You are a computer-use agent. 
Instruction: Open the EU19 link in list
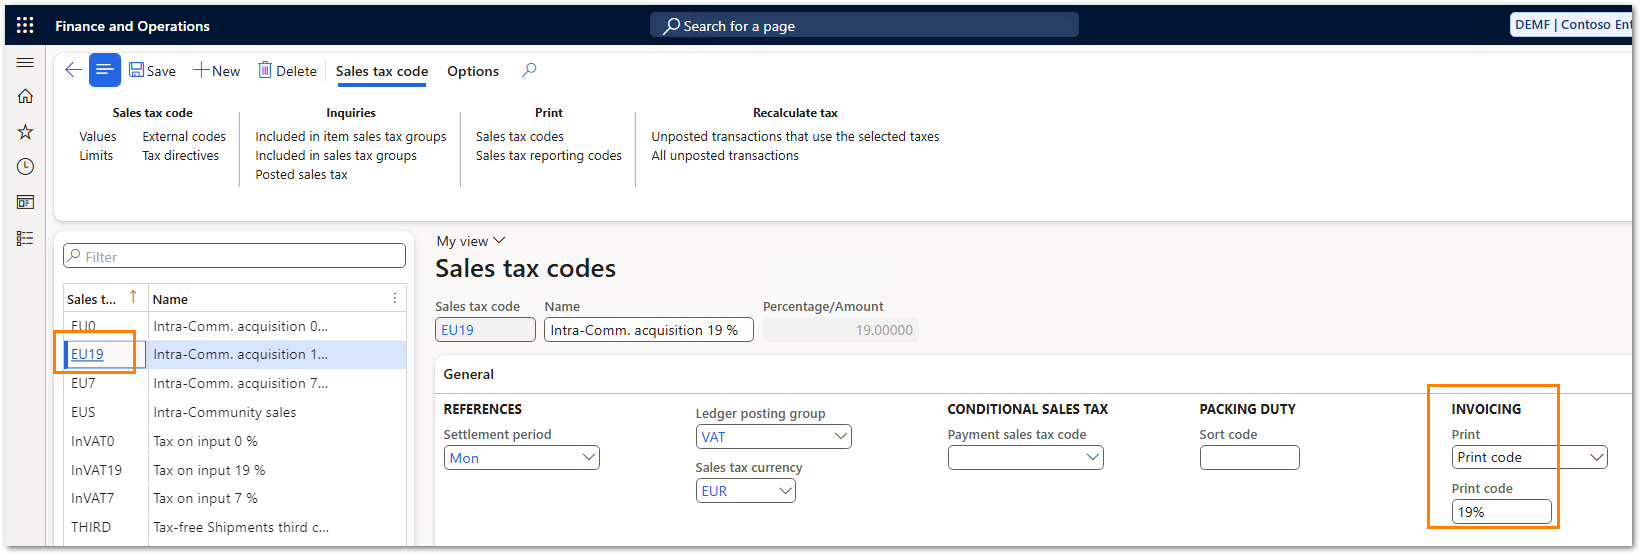point(87,354)
